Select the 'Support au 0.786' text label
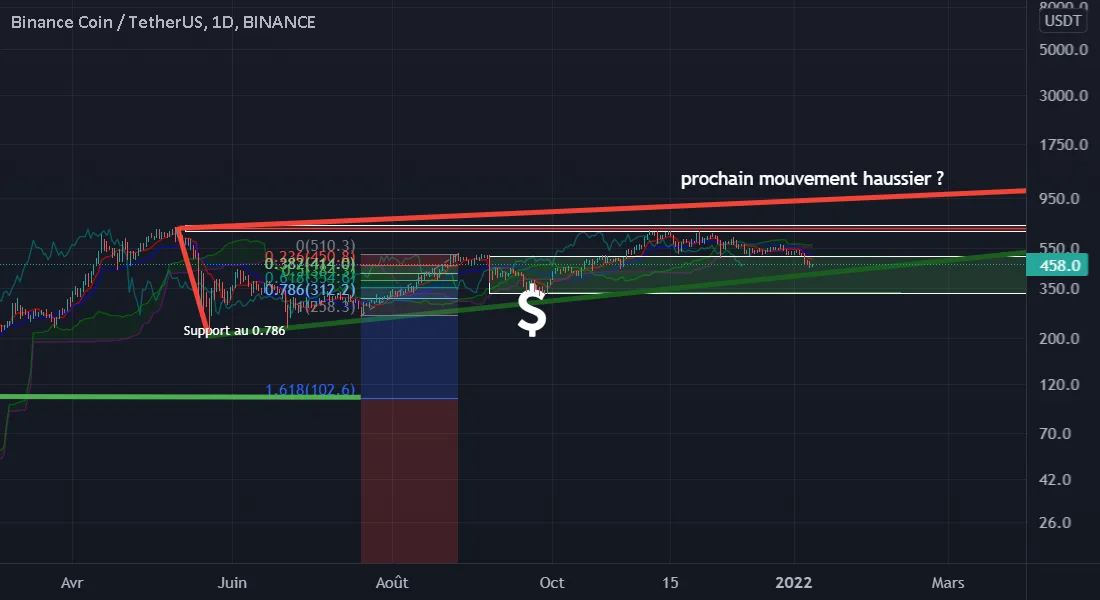The image size is (1100, 600). [234, 331]
